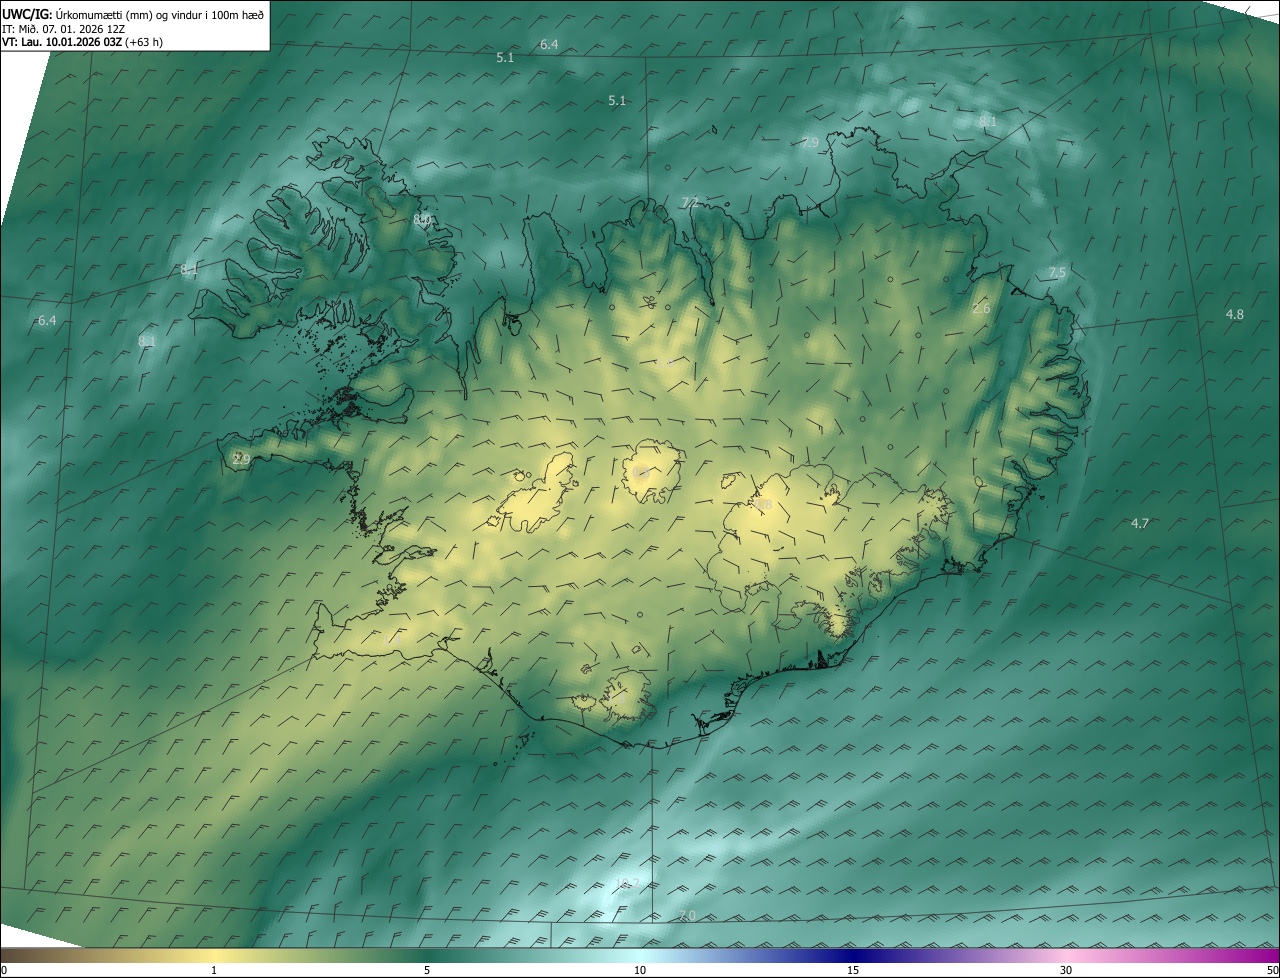Click the 15 mm tick on the legend

tap(853, 970)
